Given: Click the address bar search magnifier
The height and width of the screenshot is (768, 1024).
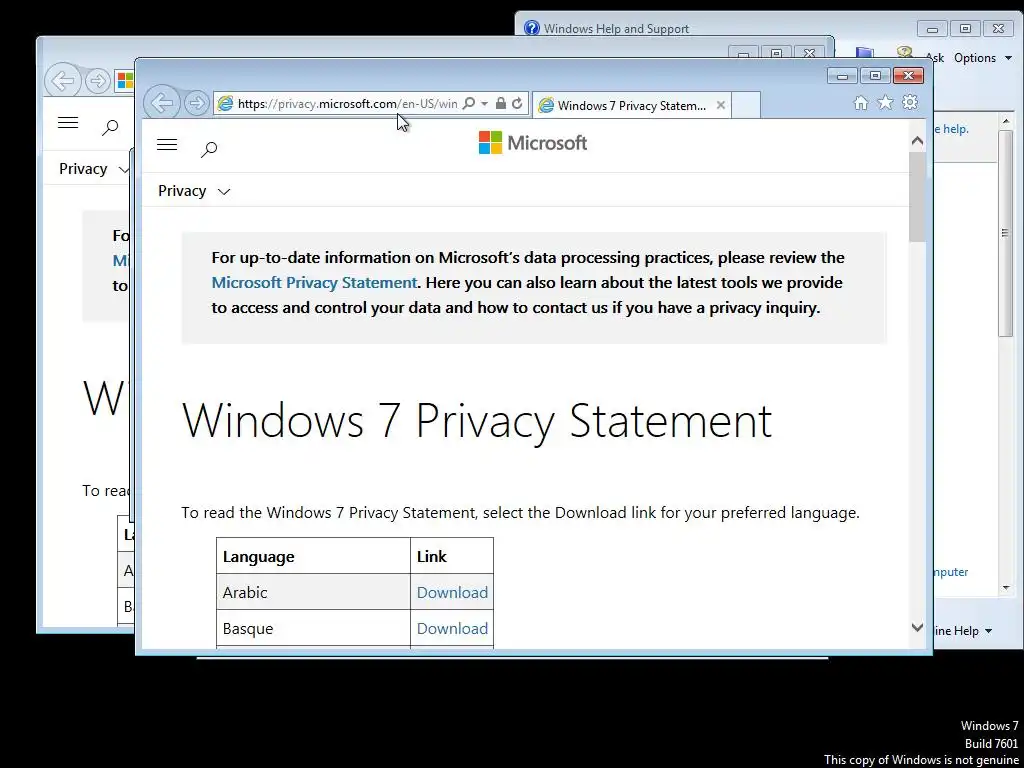Looking at the screenshot, I should 468,103.
